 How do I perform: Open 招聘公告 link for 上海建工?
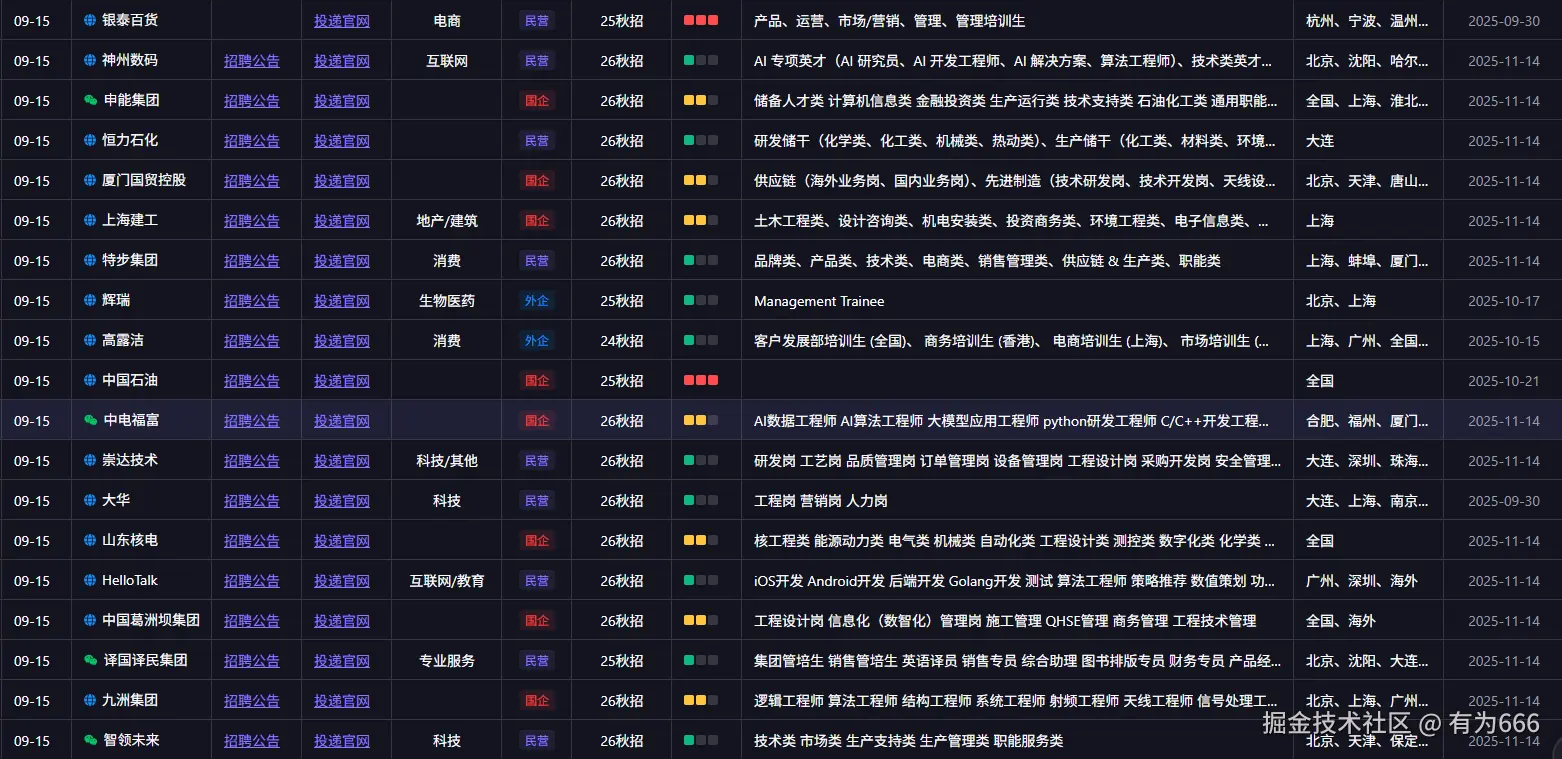click(x=252, y=221)
